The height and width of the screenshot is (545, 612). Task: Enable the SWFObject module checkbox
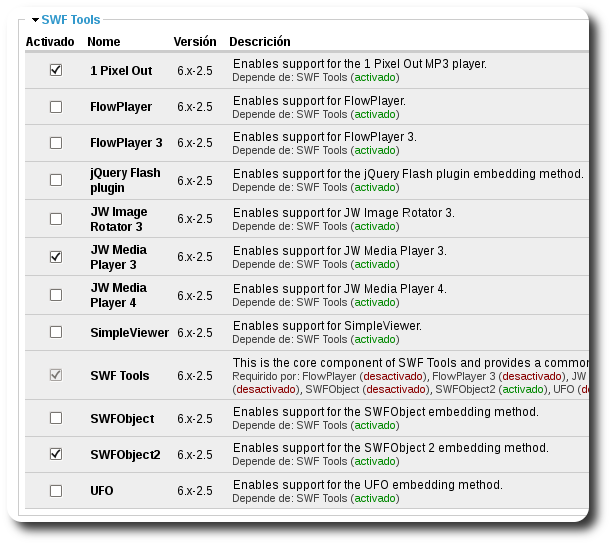(56, 417)
